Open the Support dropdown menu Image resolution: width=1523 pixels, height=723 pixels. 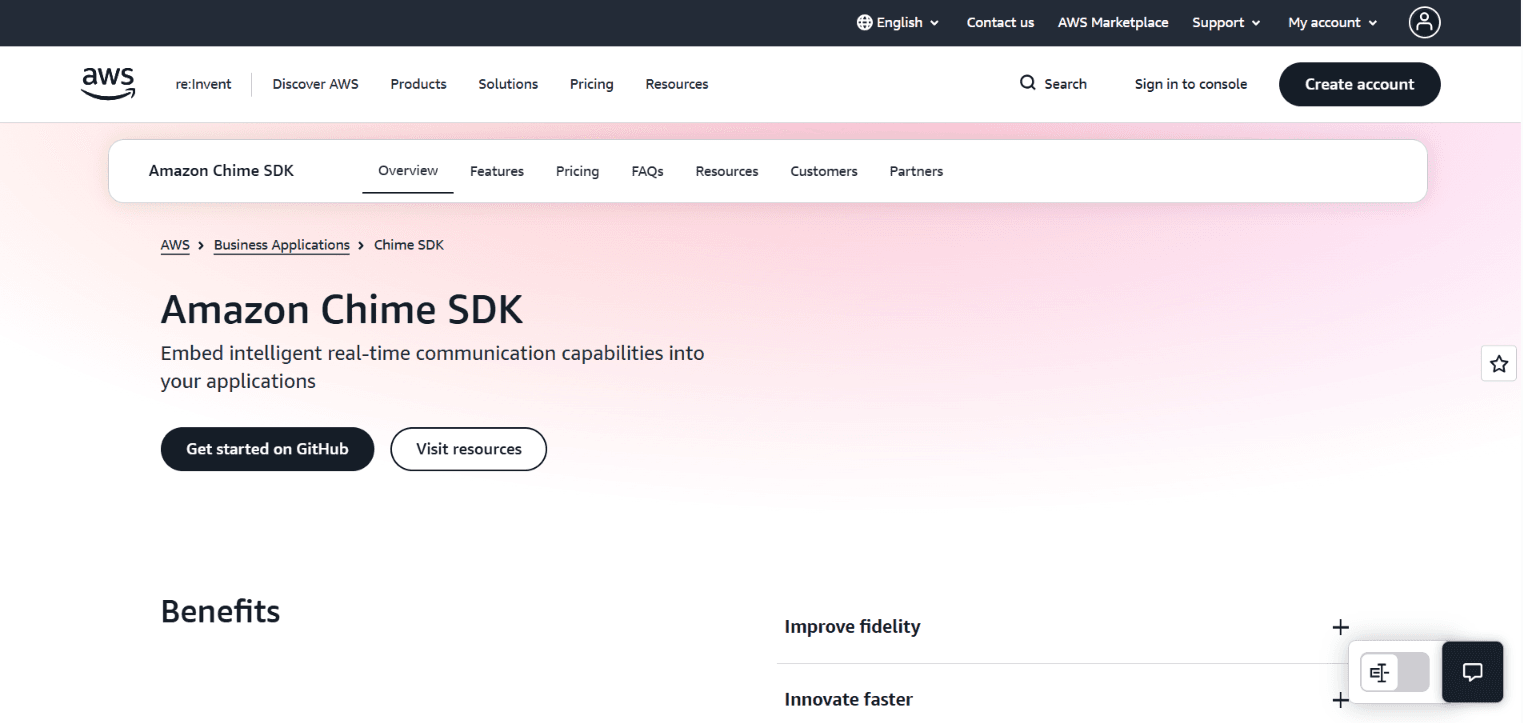coord(1226,22)
